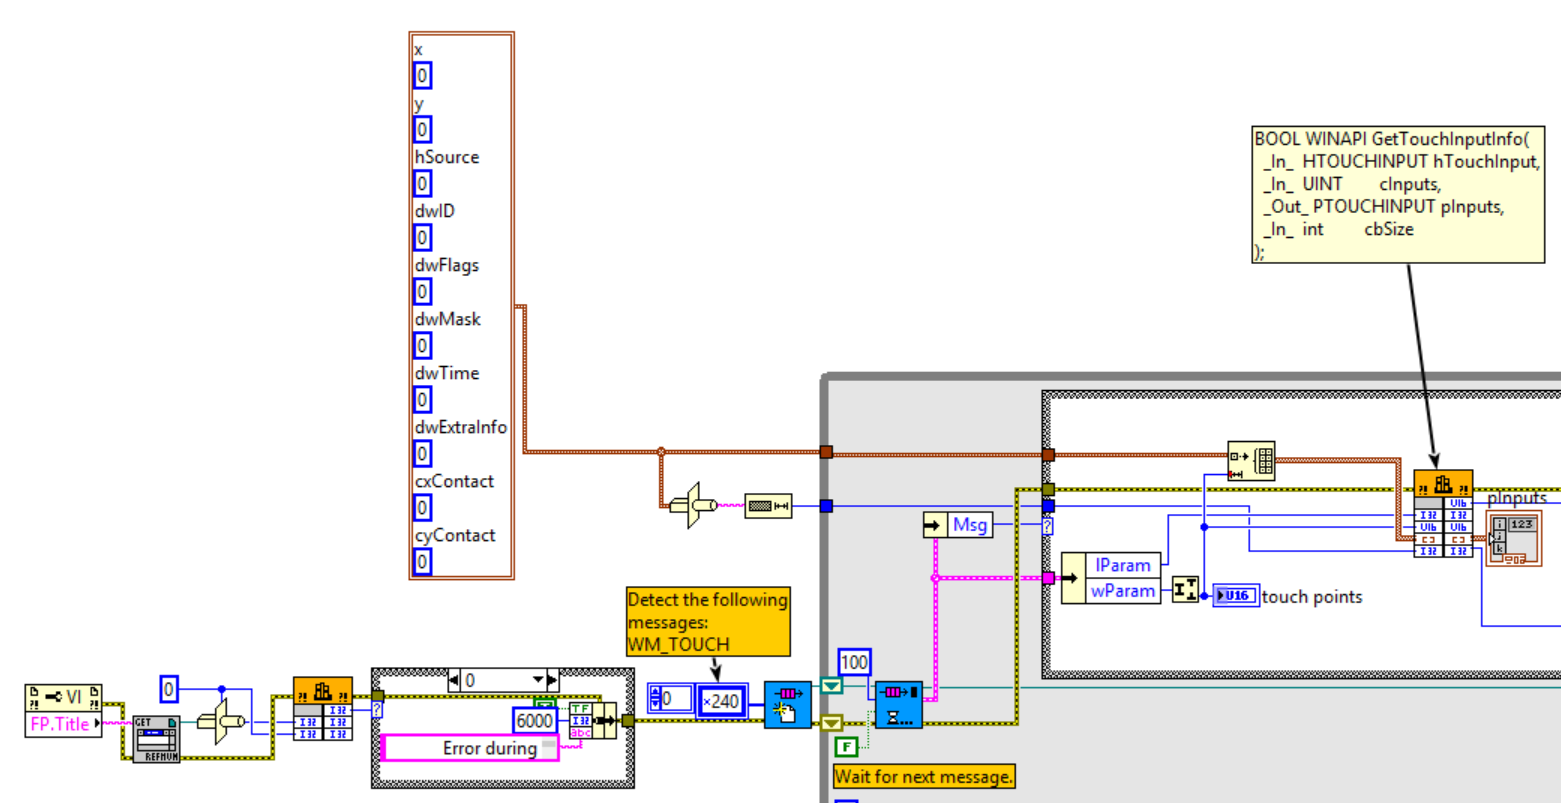The height and width of the screenshot is (803, 1561).
Task: Click the cyContact value in the cluster constant
Action: point(422,562)
